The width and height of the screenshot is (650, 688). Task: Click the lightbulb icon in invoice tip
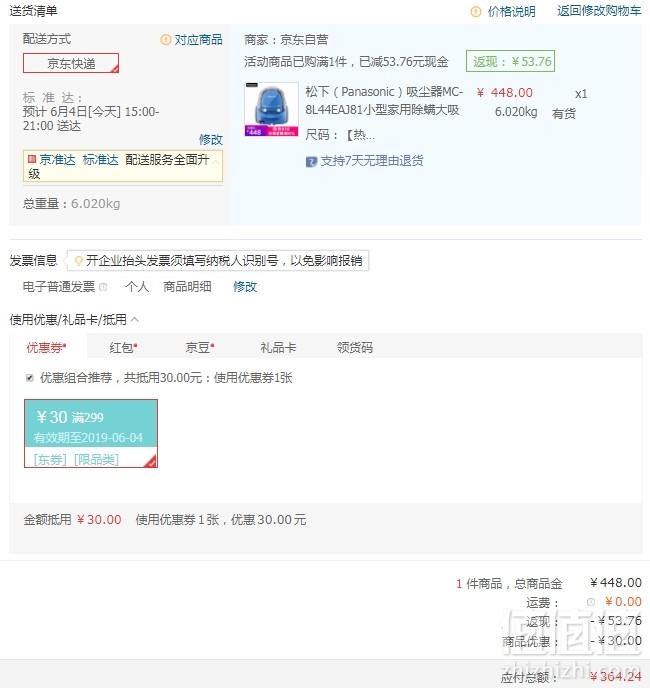click(79, 261)
